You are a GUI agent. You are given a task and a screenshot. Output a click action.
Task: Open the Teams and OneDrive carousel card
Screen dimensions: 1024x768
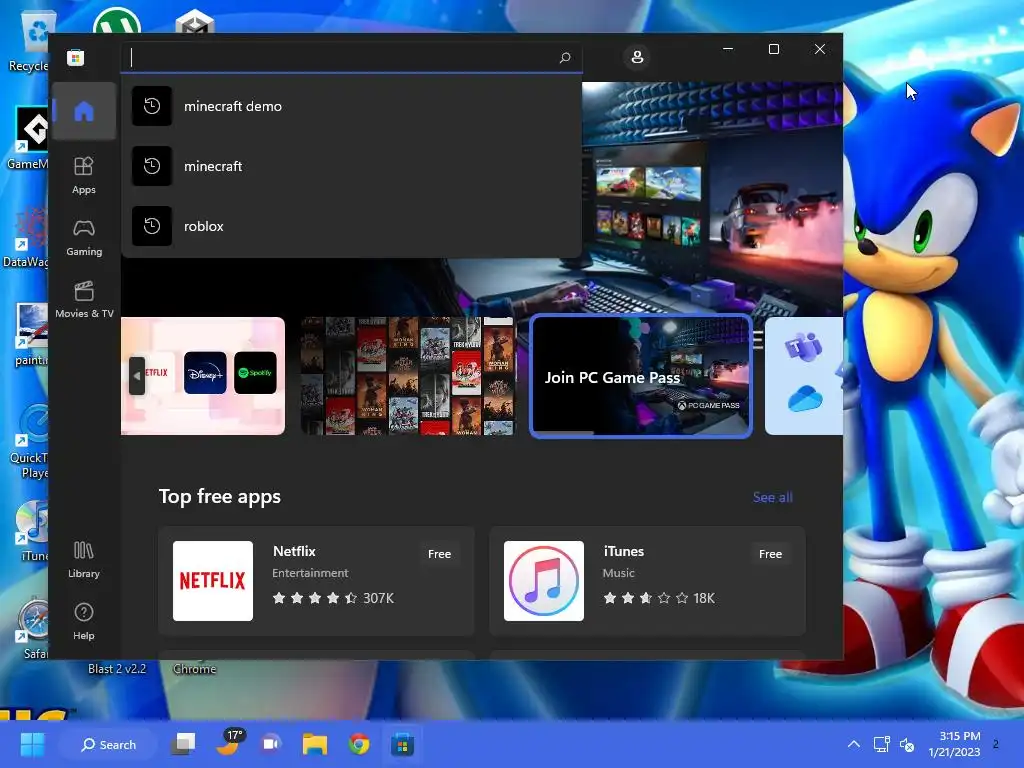pyautogui.click(x=804, y=376)
